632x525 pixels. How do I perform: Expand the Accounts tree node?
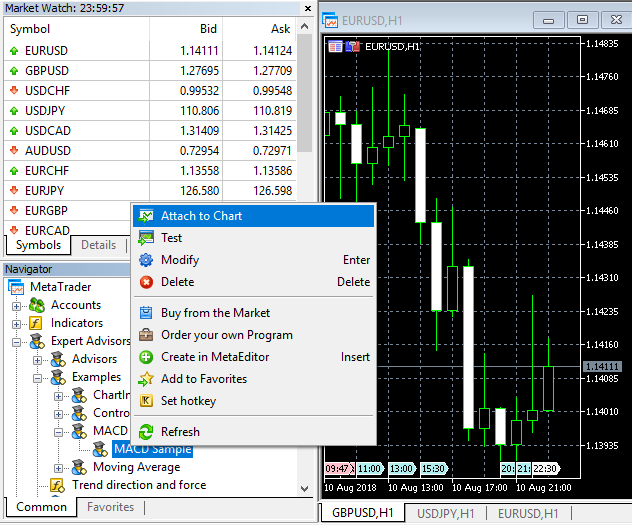(16, 306)
